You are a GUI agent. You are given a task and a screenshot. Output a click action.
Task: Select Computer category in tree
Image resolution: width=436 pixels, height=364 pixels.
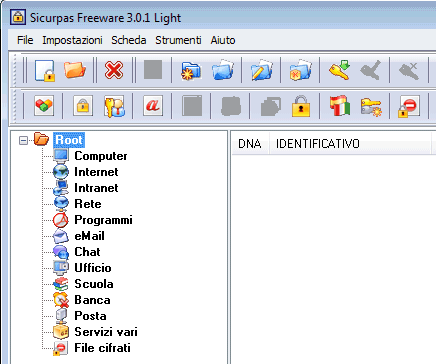[101, 156]
